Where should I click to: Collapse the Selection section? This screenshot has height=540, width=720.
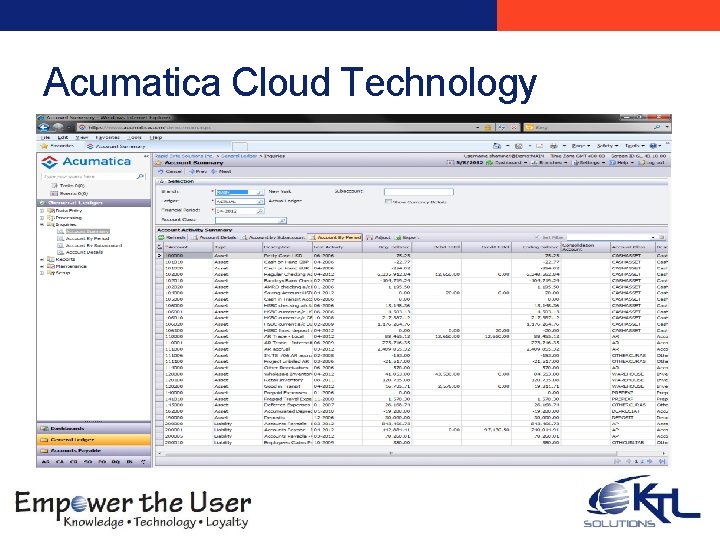tap(162, 182)
